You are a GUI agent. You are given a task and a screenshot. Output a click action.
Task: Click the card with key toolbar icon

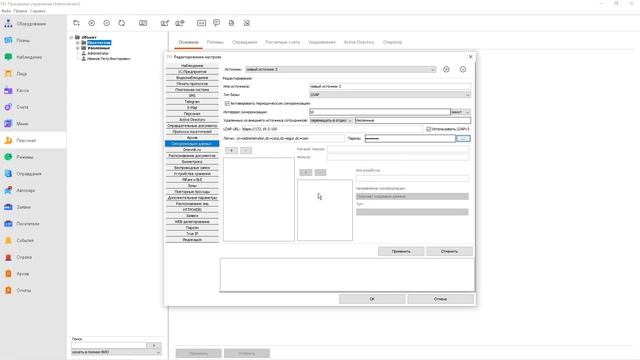pyautogui.click(x=180, y=23)
